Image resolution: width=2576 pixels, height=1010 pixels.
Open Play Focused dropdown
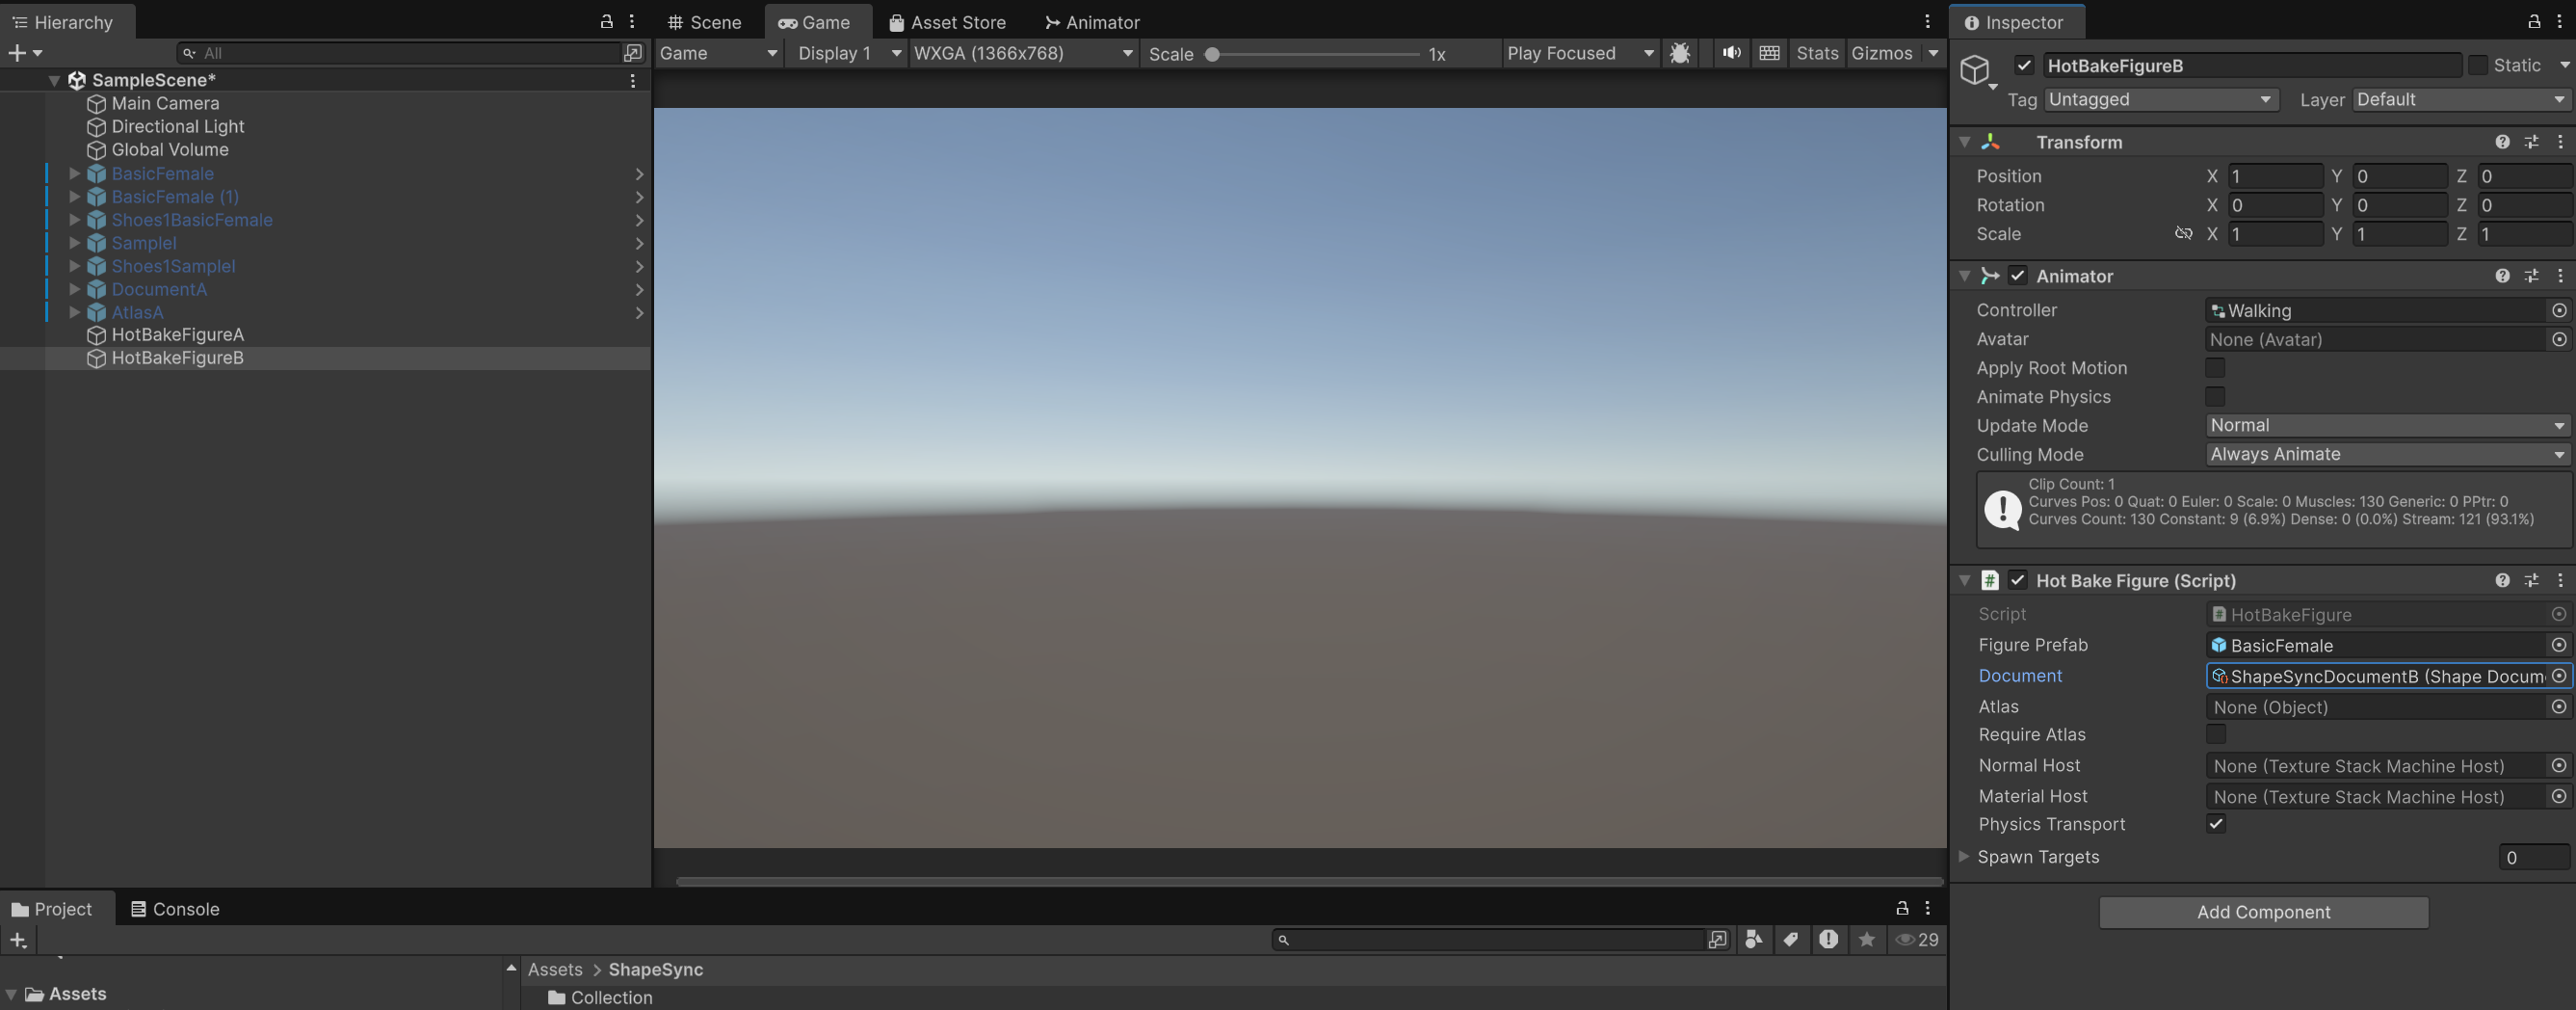(1581, 53)
